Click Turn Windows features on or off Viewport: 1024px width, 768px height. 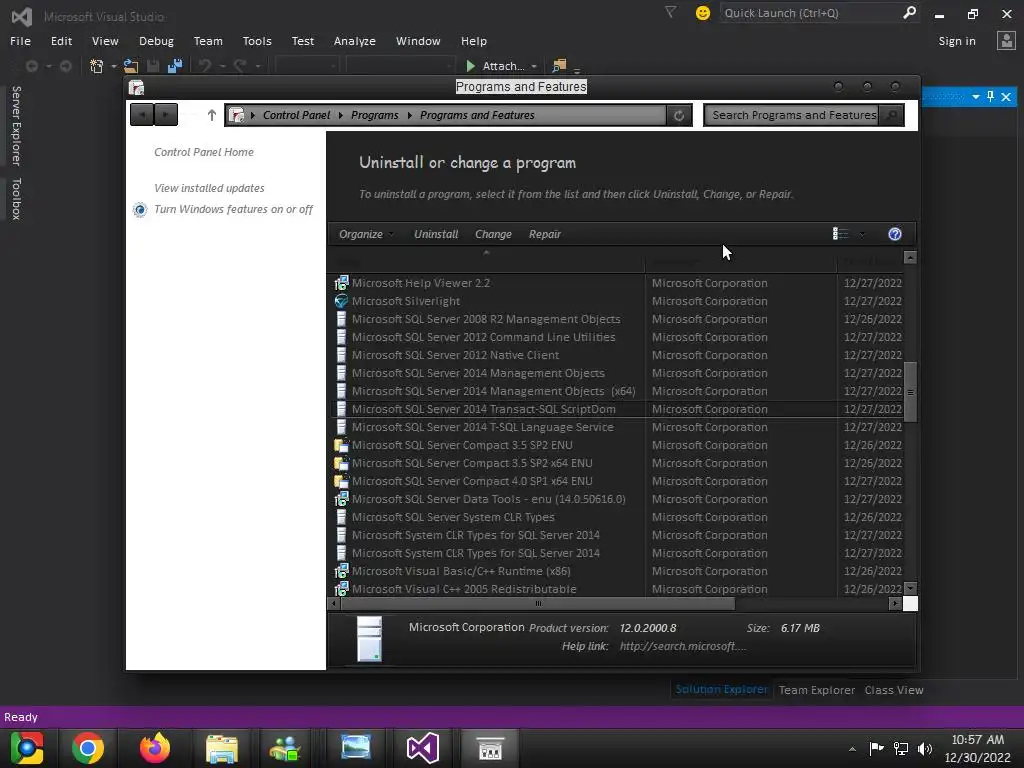233,209
